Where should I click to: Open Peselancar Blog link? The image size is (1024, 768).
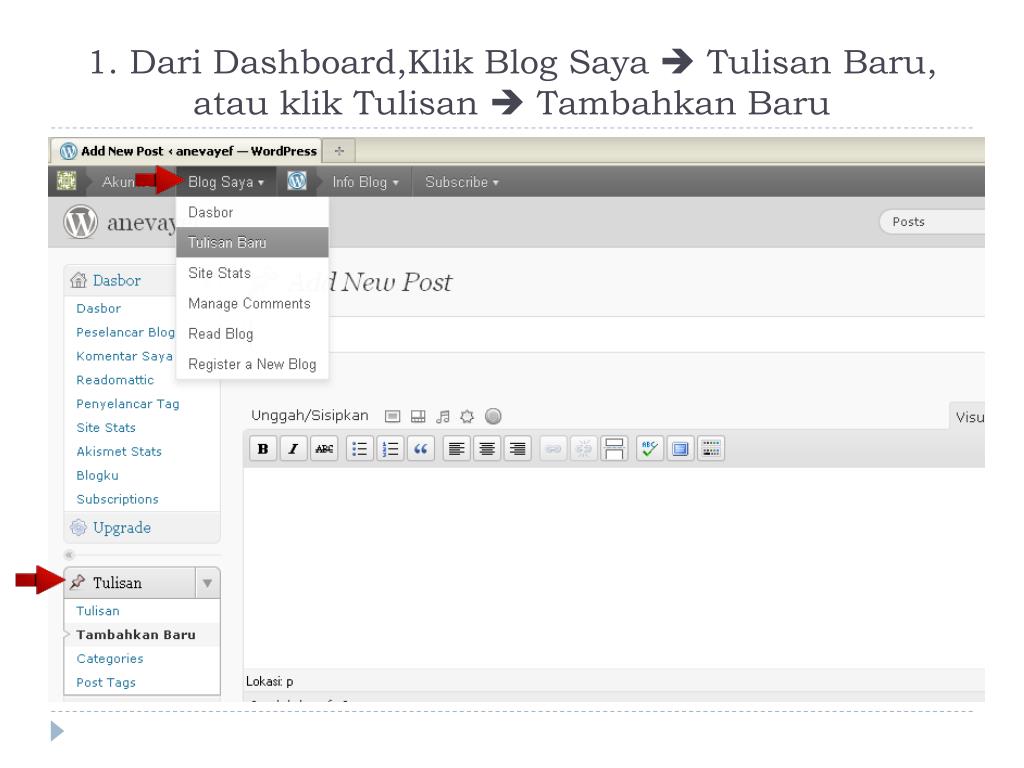click(125, 332)
